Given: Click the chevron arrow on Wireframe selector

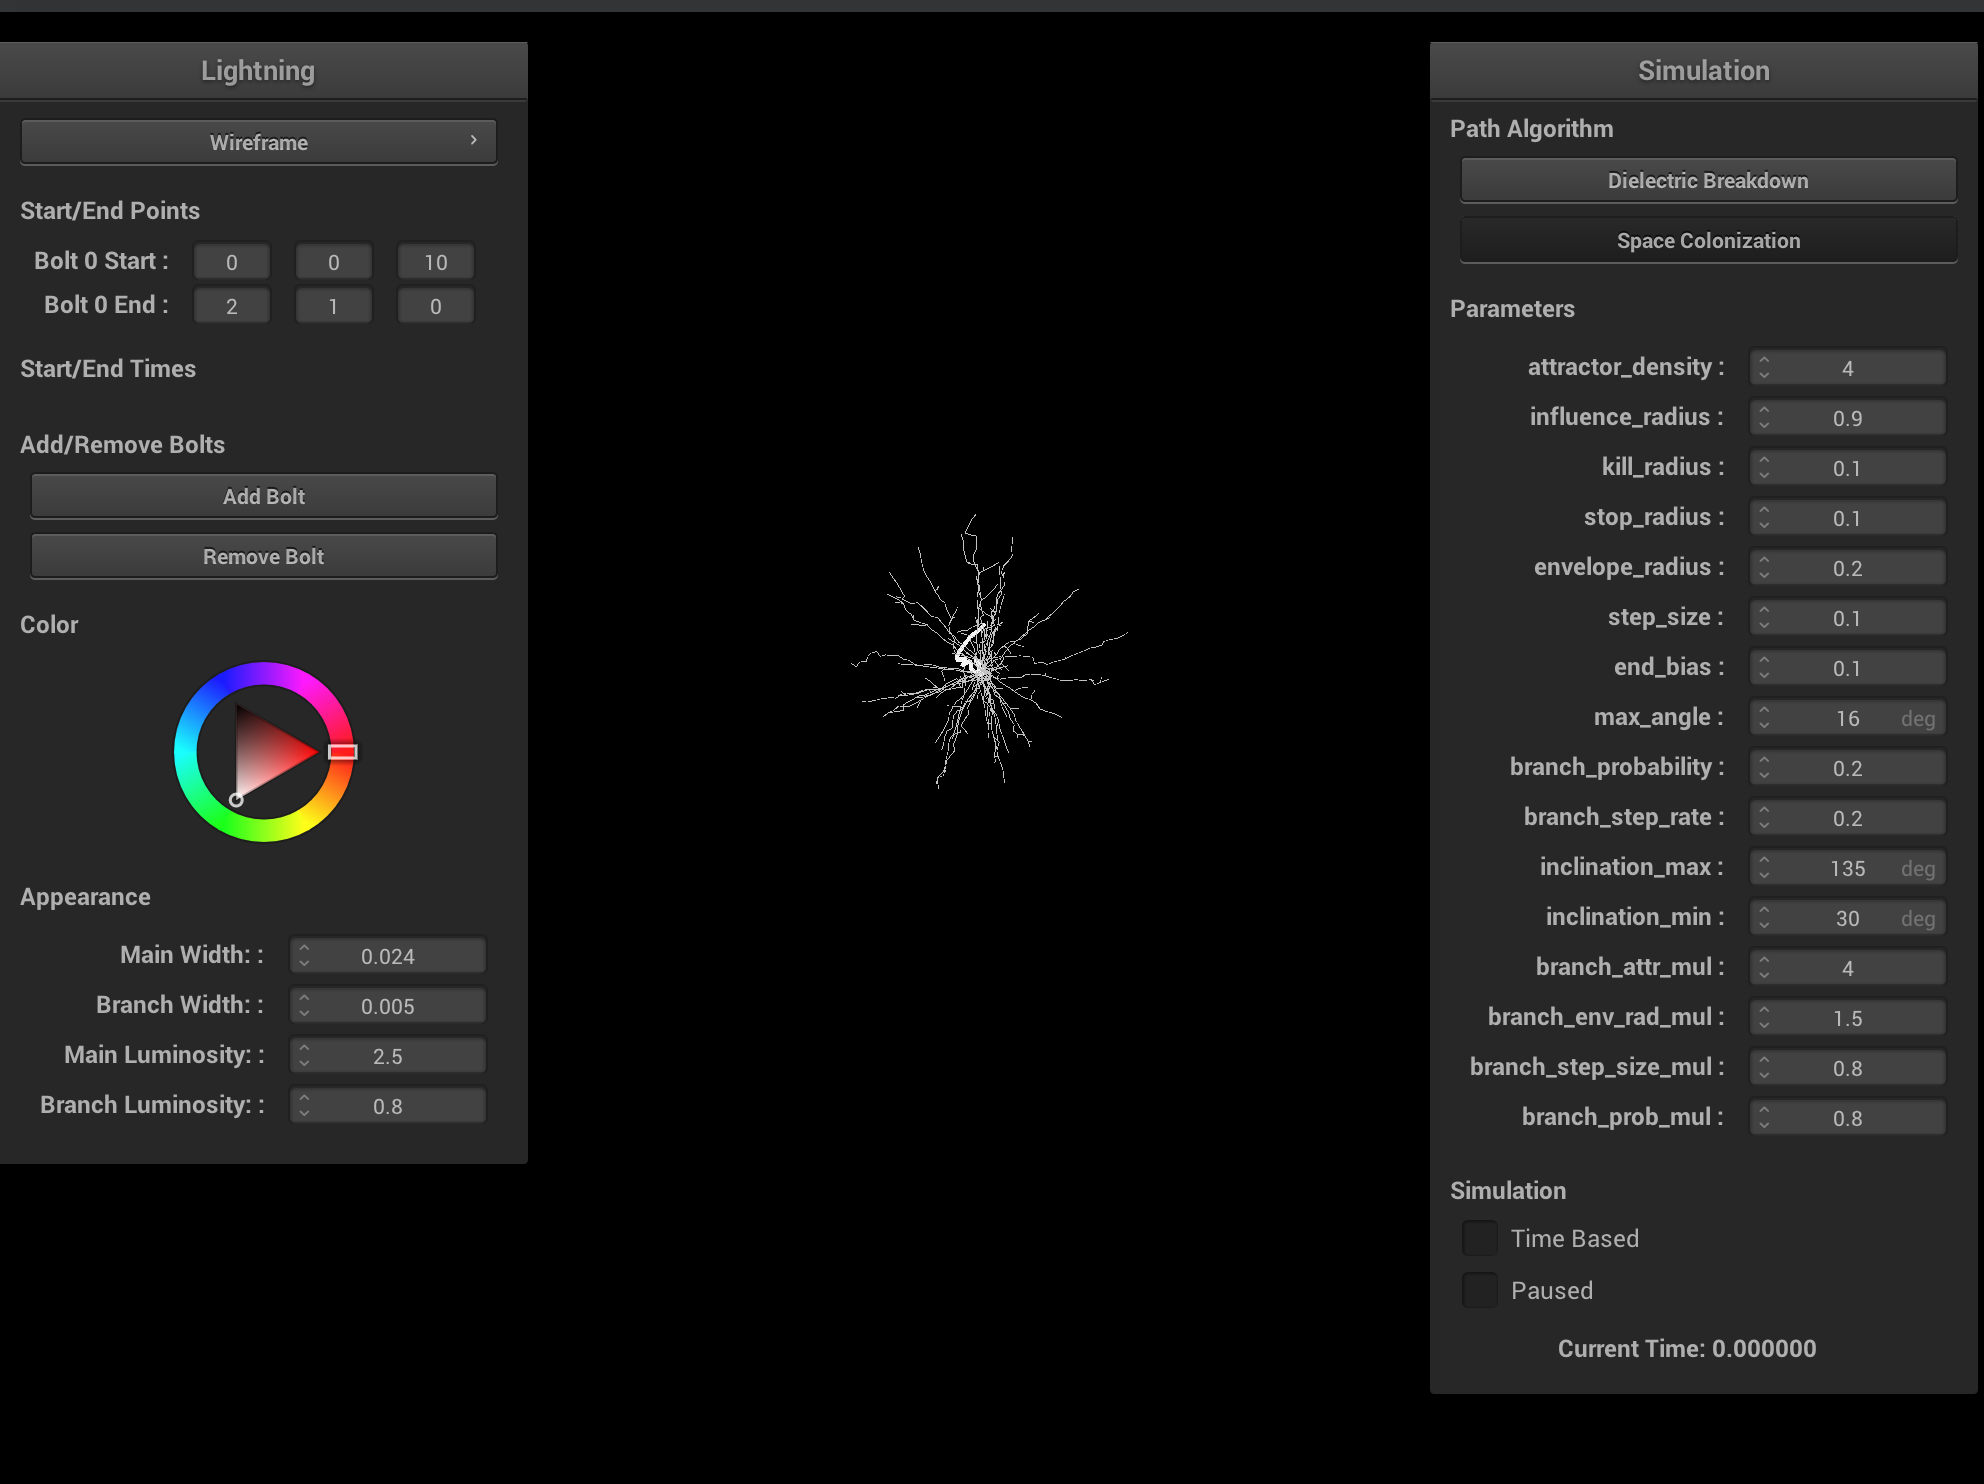Looking at the screenshot, I should pos(474,141).
